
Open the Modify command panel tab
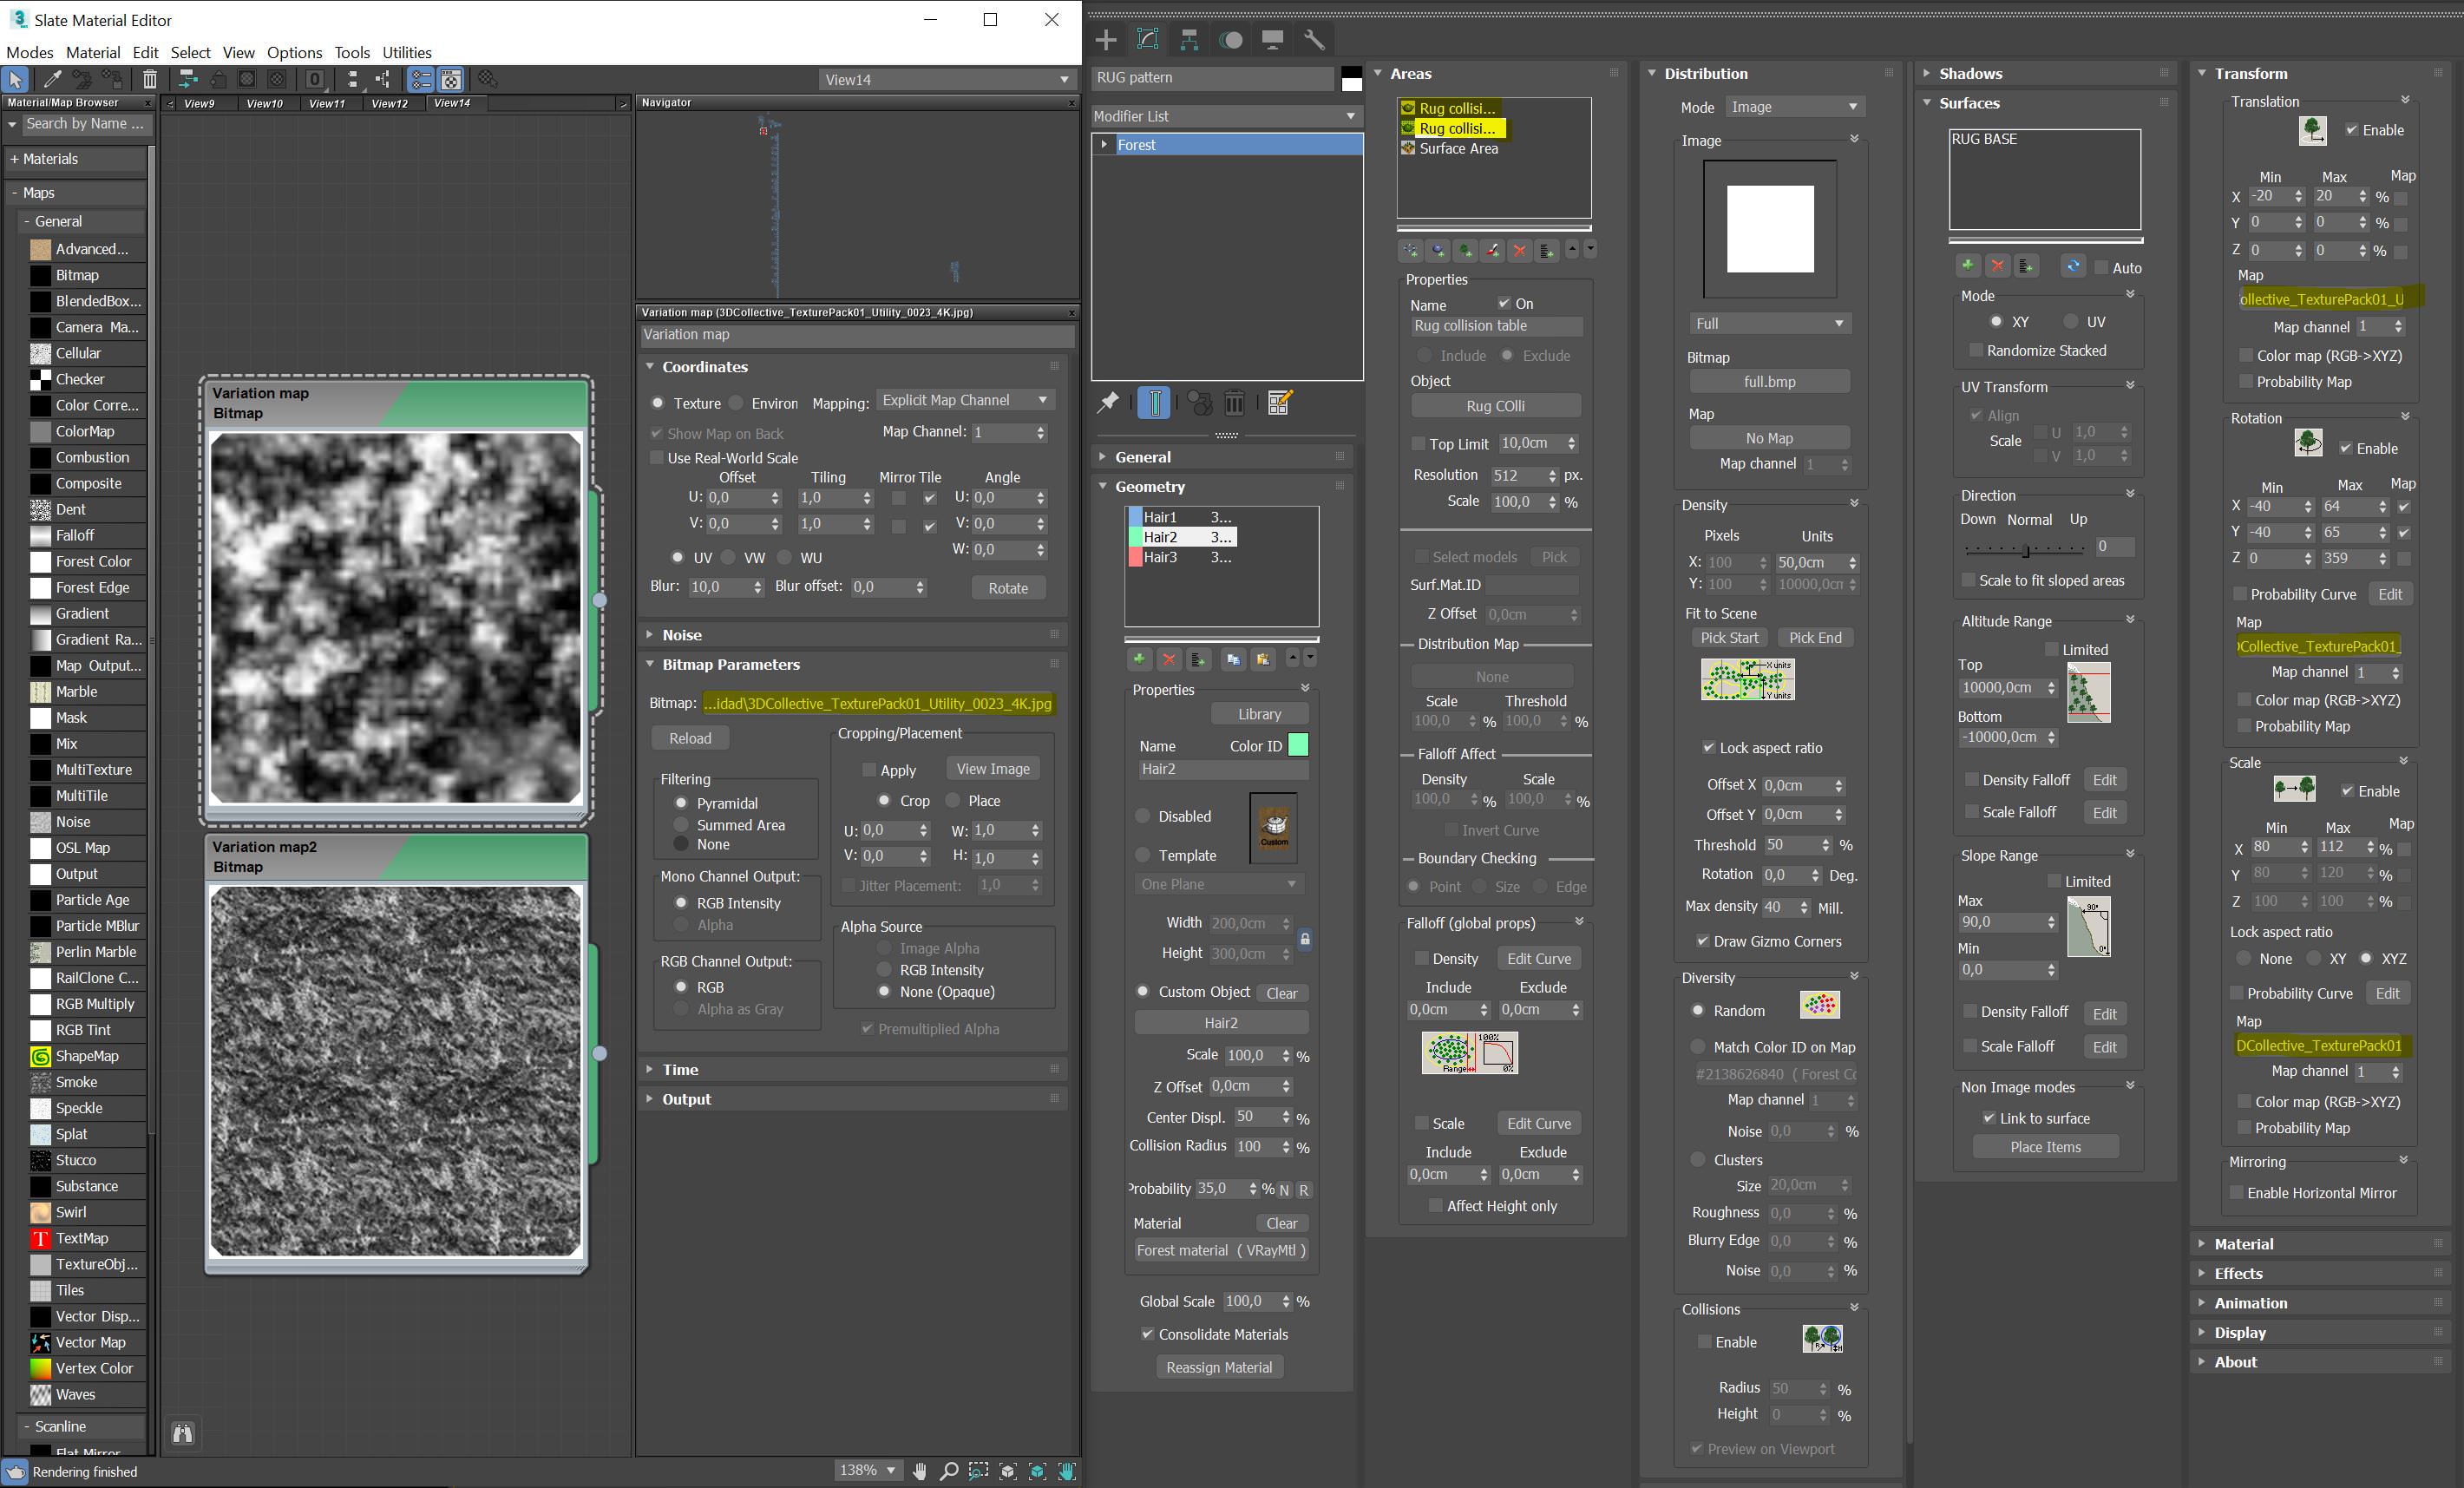pos(1147,40)
